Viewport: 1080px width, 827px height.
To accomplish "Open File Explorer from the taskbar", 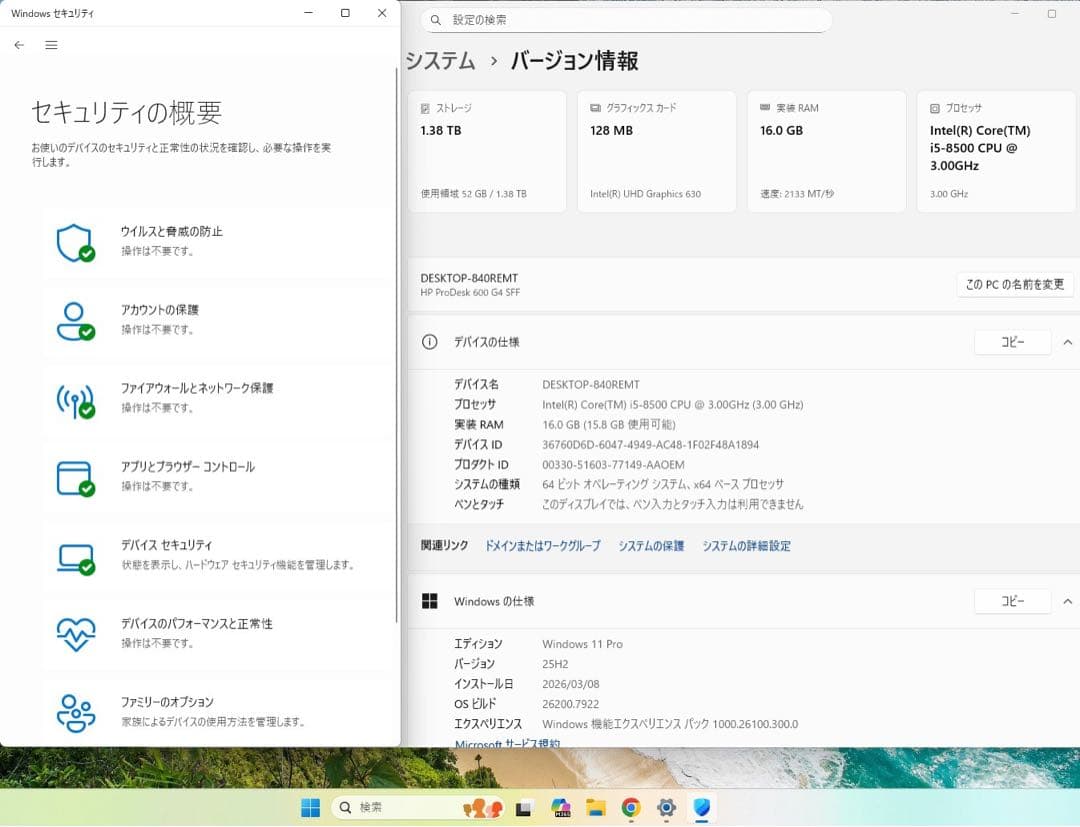I will click(x=596, y=807).
